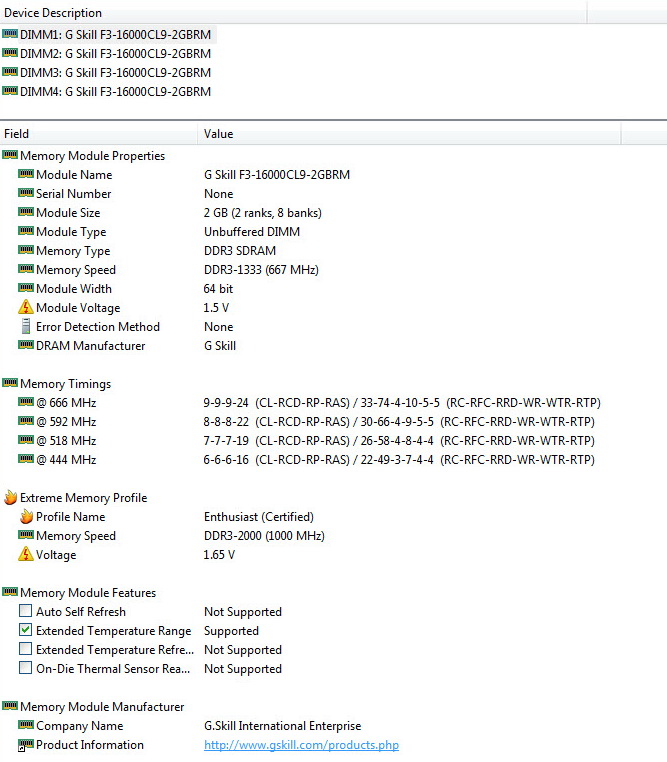Click the DIMM1 memory chip icon
Viewport: 667px width, 762px height.
click(x=10, y=34)
